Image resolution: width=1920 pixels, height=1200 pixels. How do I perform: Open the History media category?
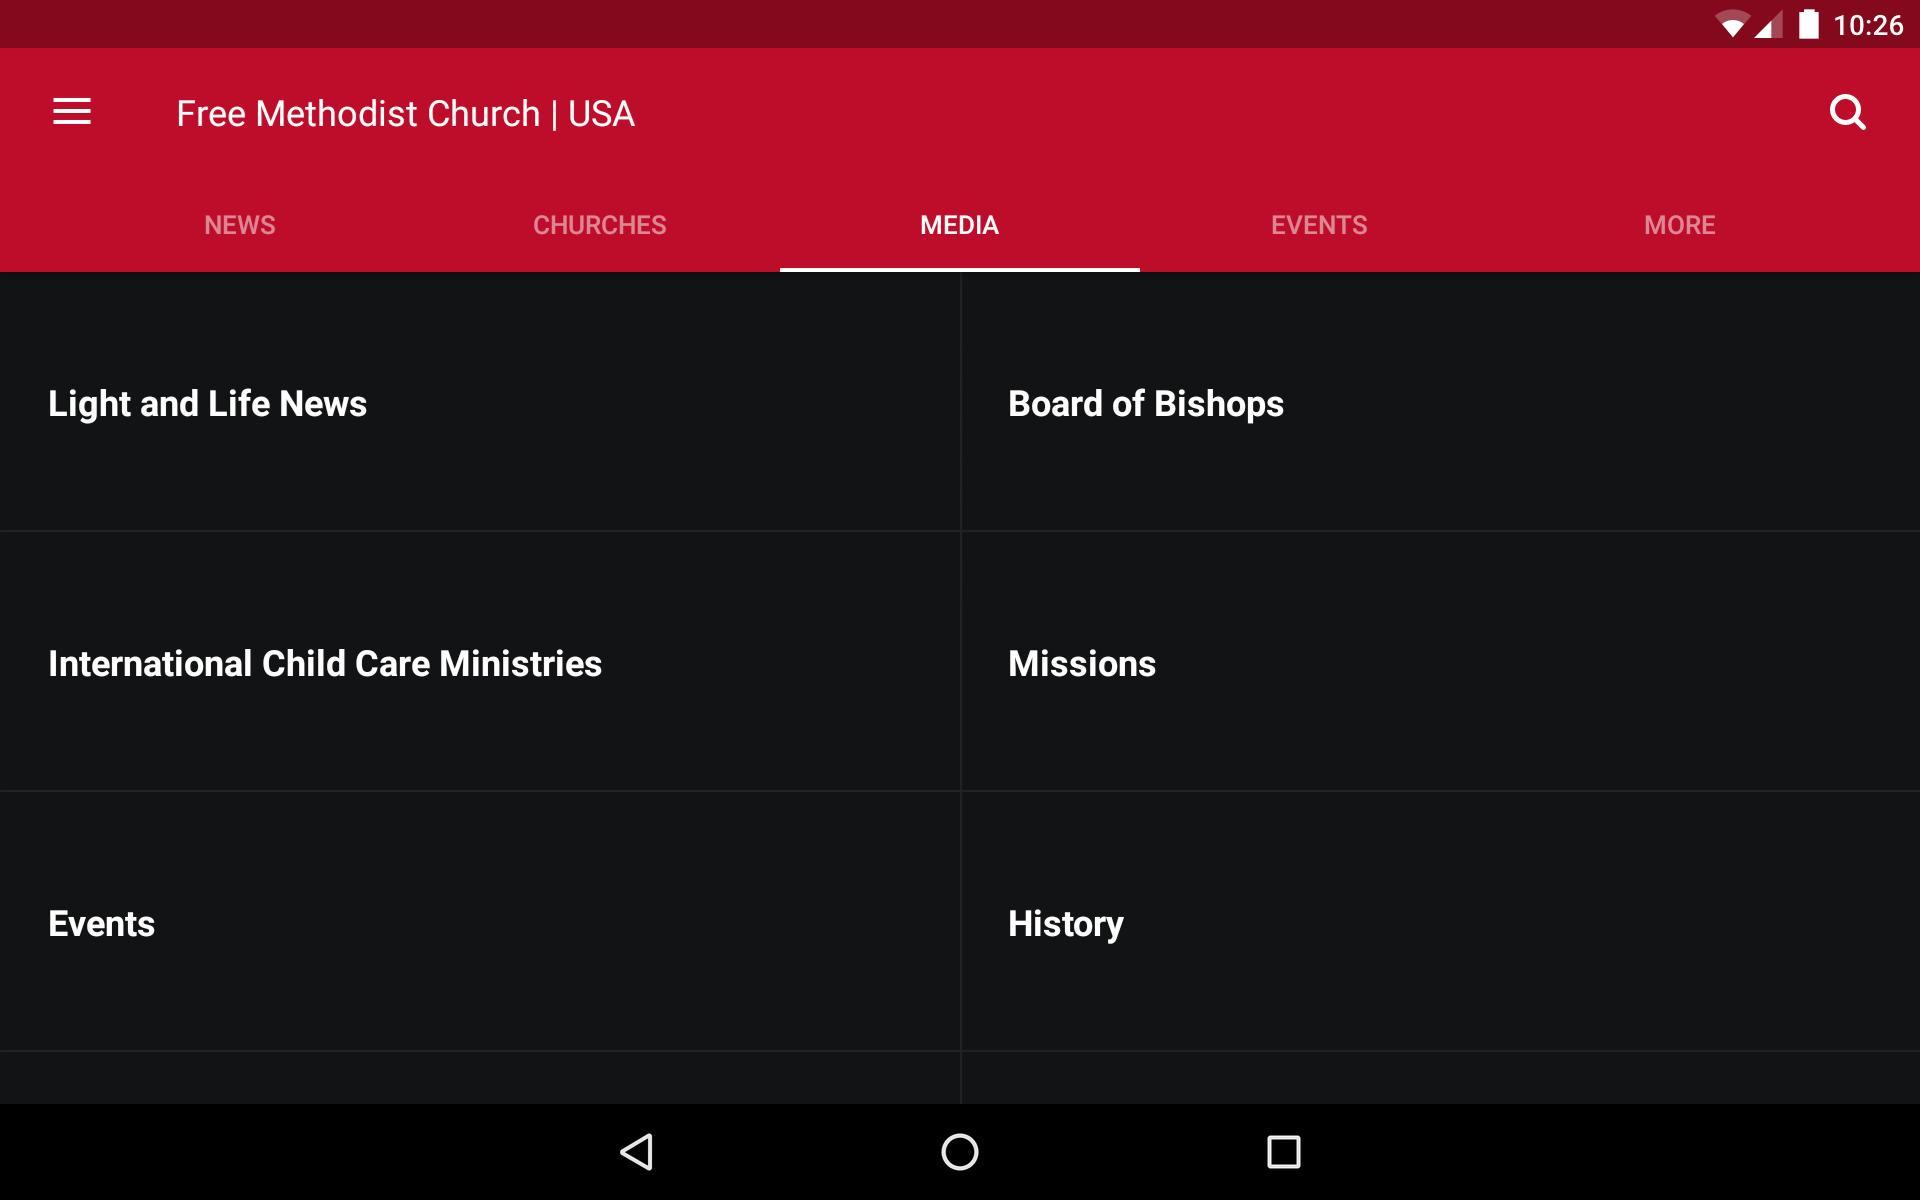pos(1441,922)
